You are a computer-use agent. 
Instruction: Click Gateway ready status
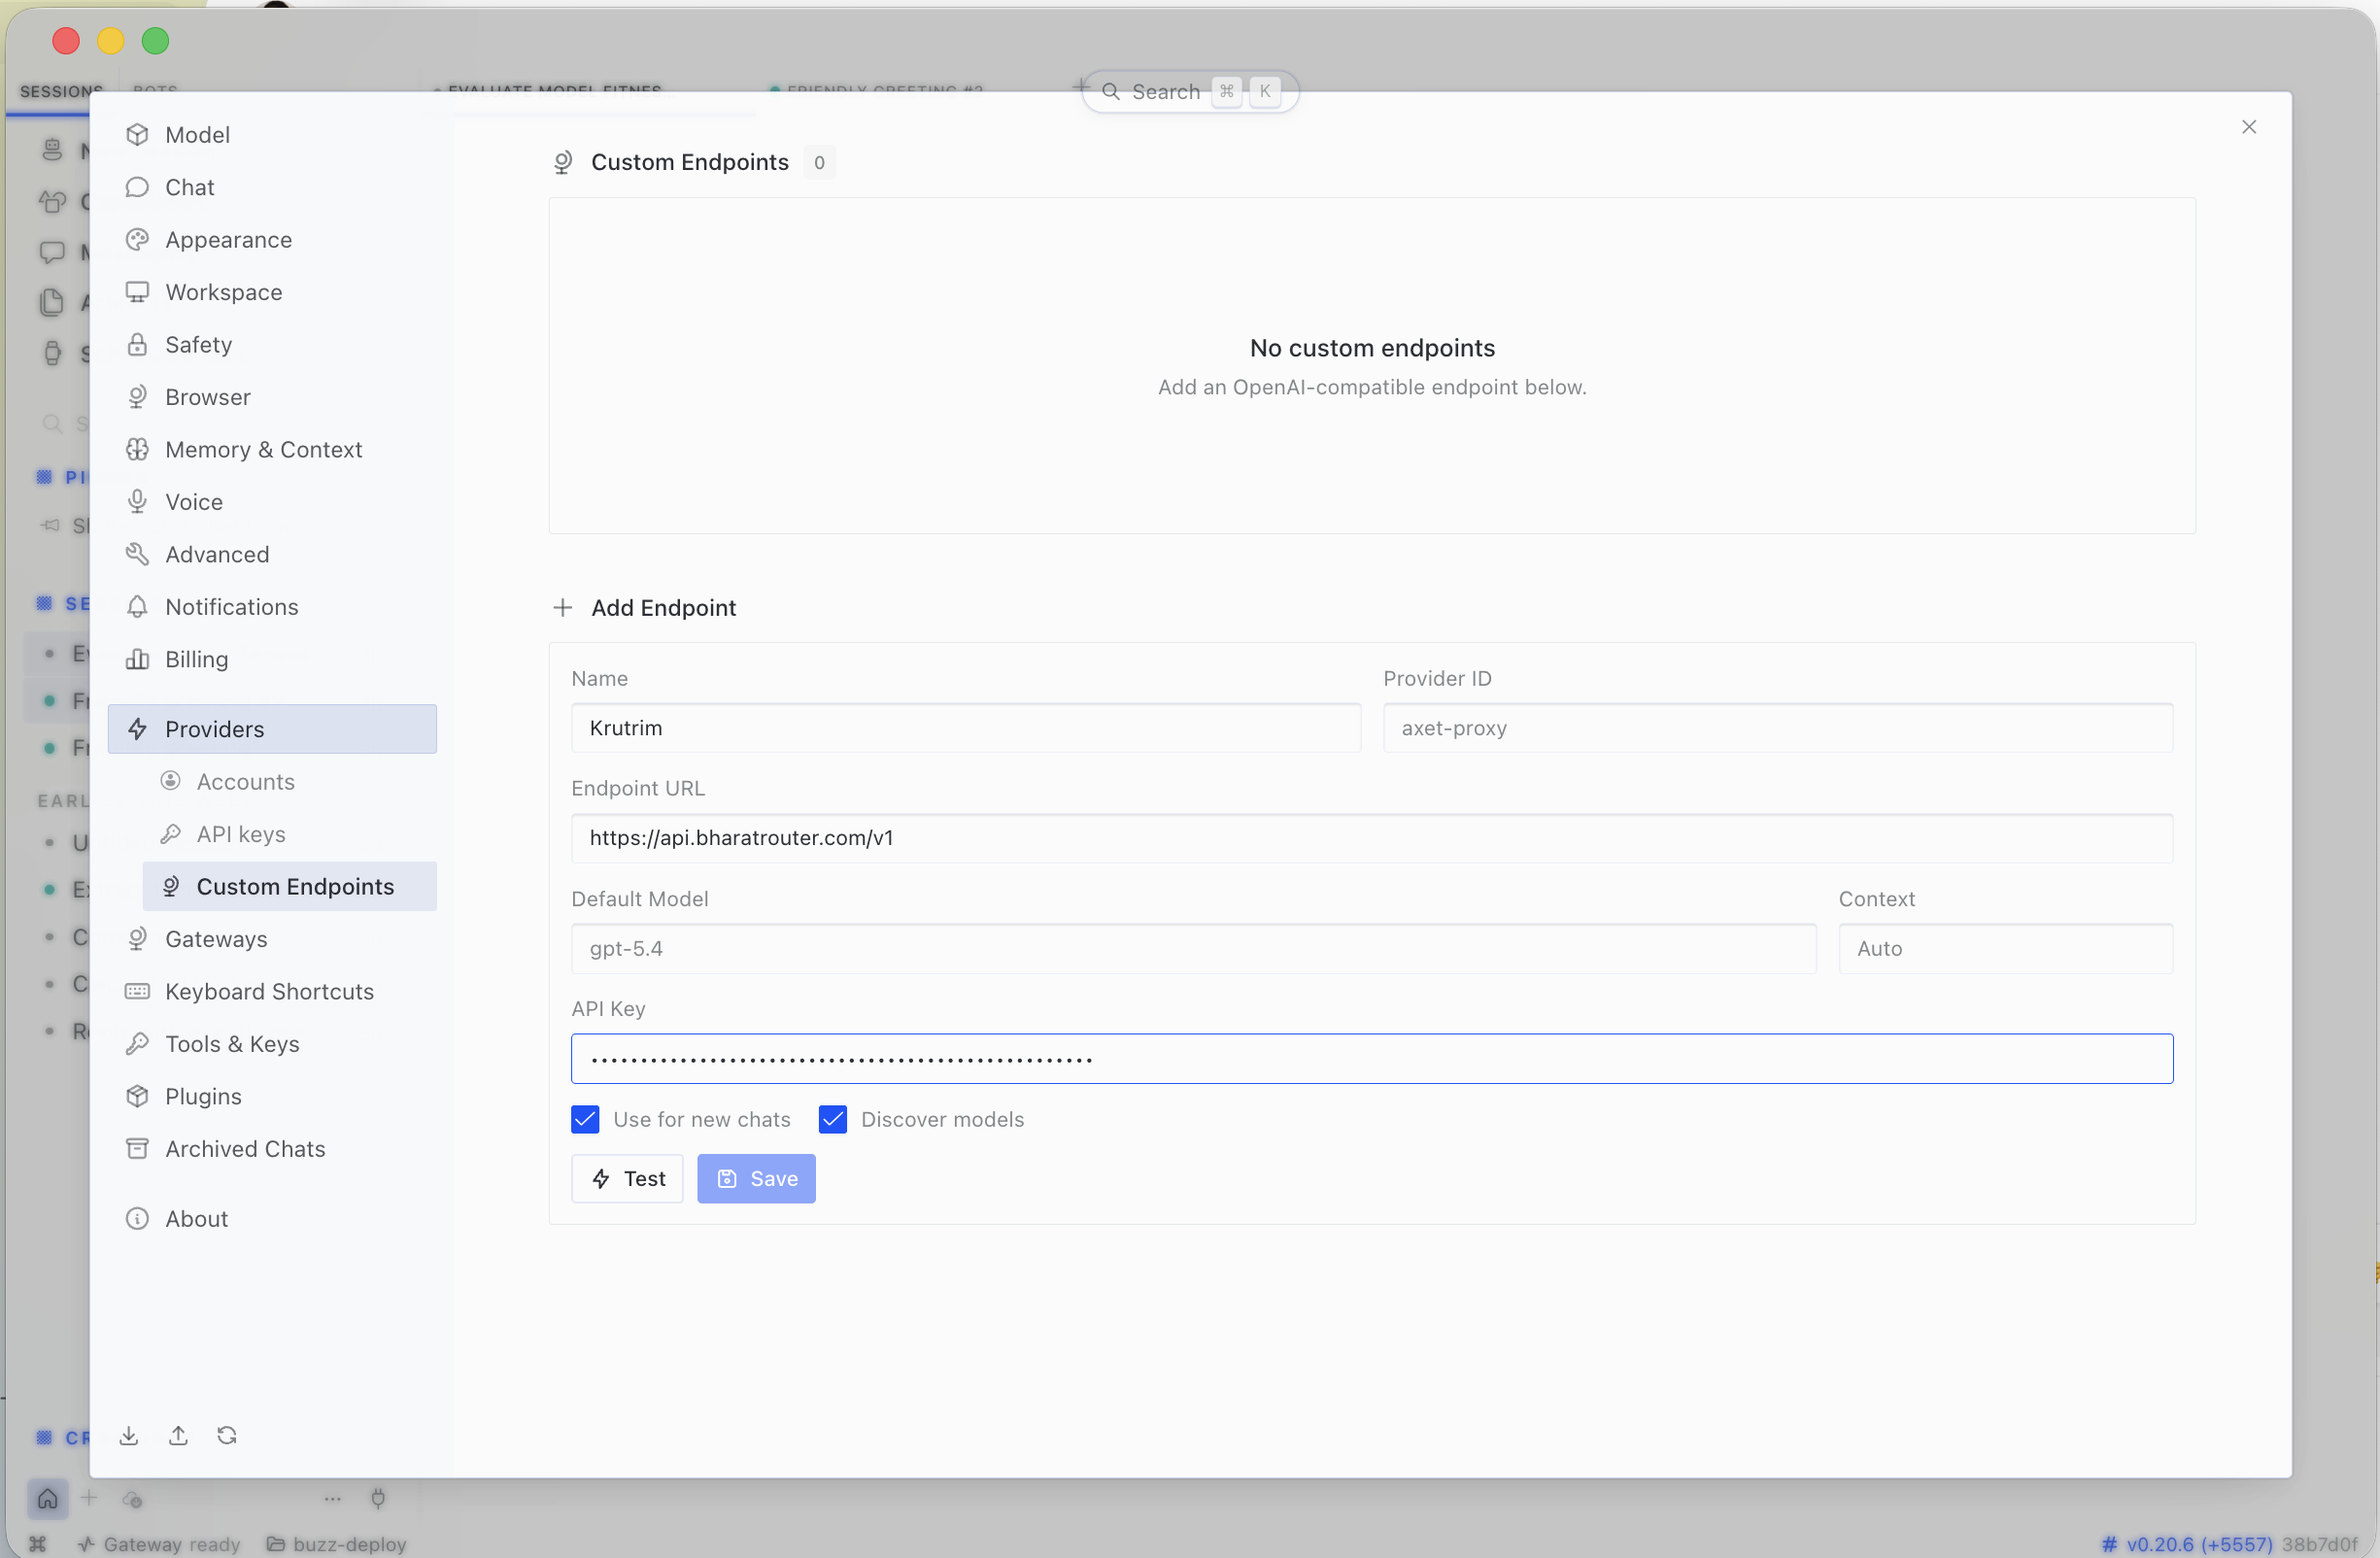tap(160, 1544)
